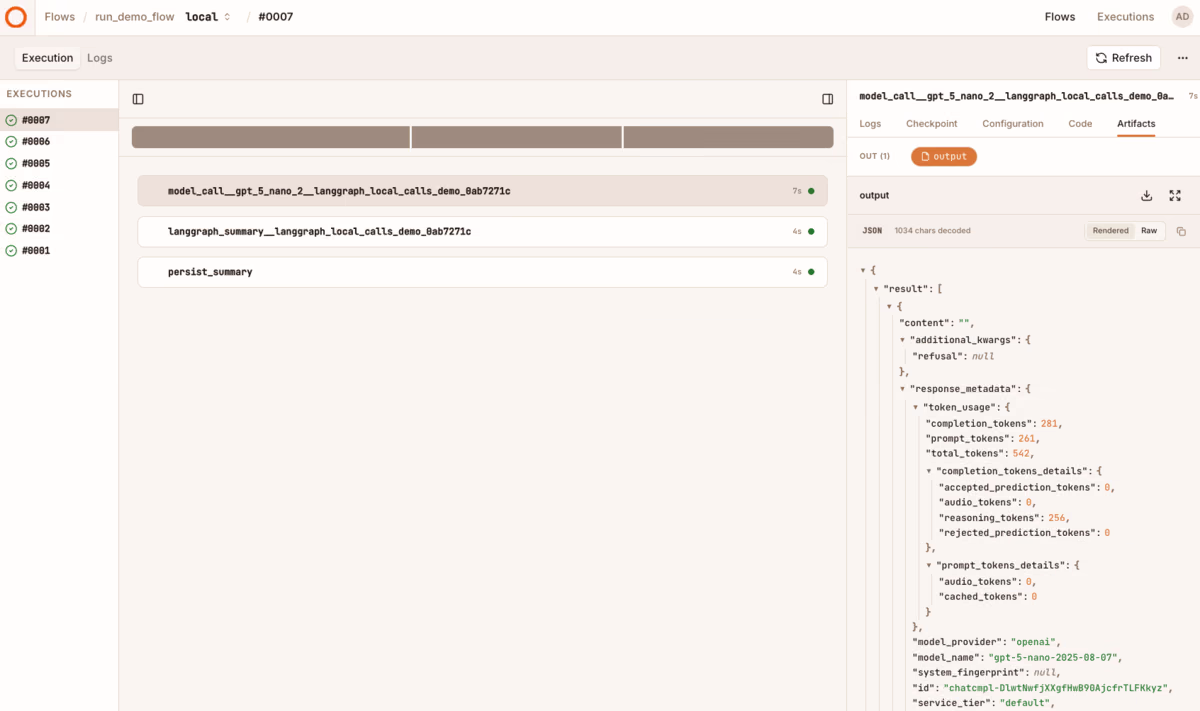Click status check icon of execution #0007
The width and height of the screenshot is (1200, 711).
11,120
